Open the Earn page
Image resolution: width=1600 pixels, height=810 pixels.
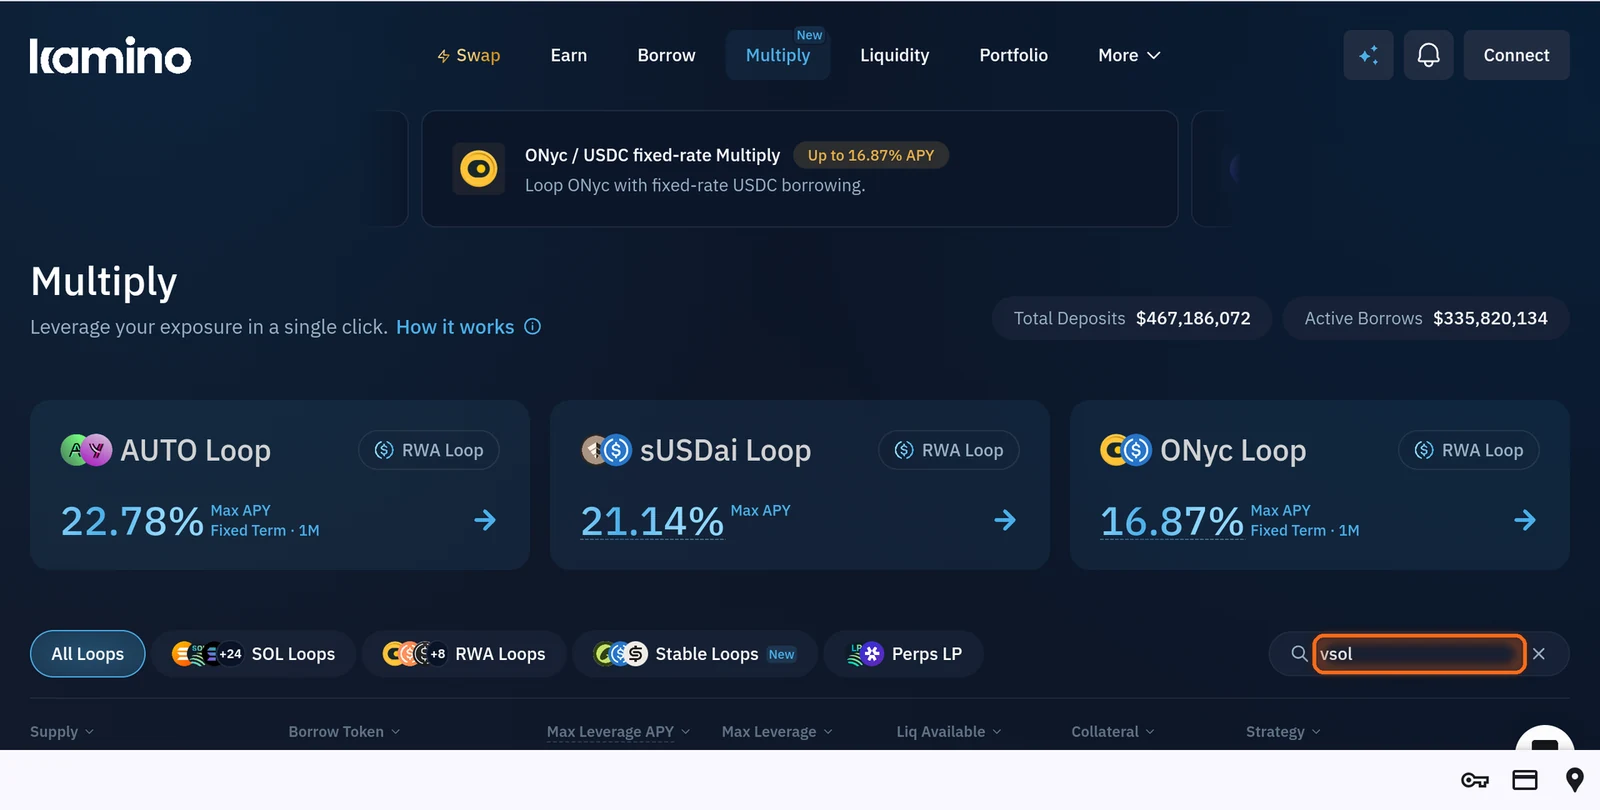[569, 55]
